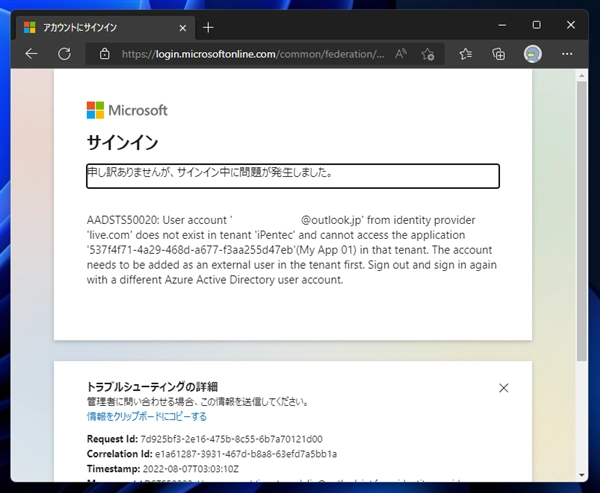Image resolution: width=600 pixels, height=493 pixels.
Task: Open a new browser tab
Action: [208, 28]
